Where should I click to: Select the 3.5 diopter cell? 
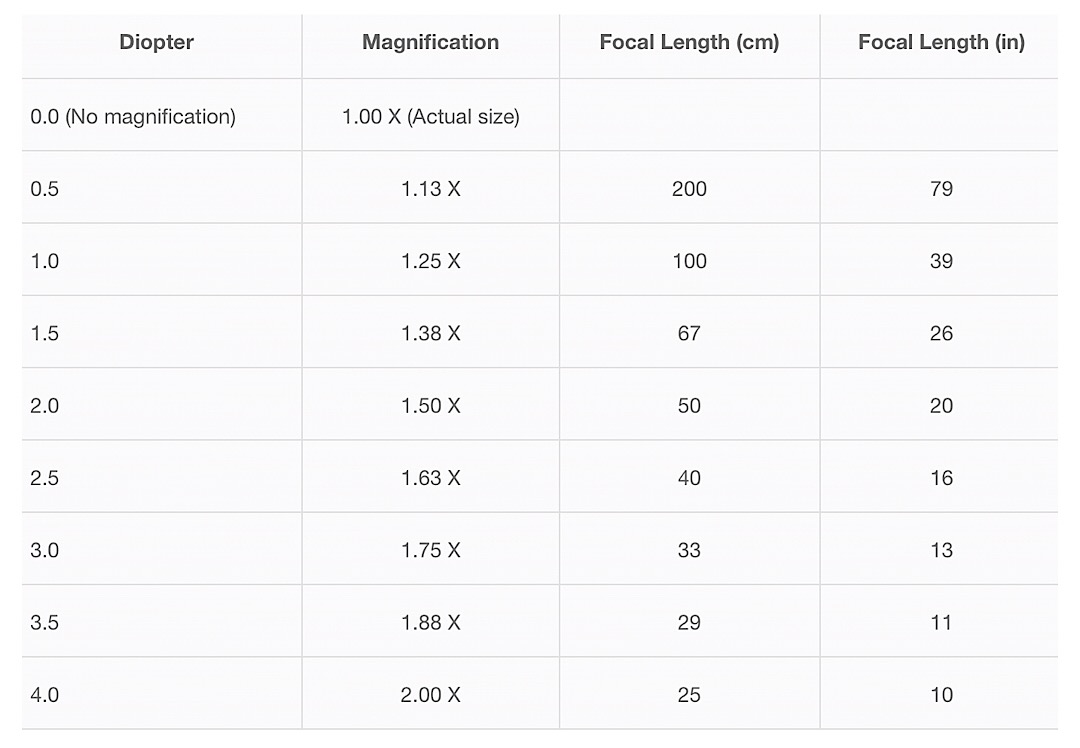[45, 623]
